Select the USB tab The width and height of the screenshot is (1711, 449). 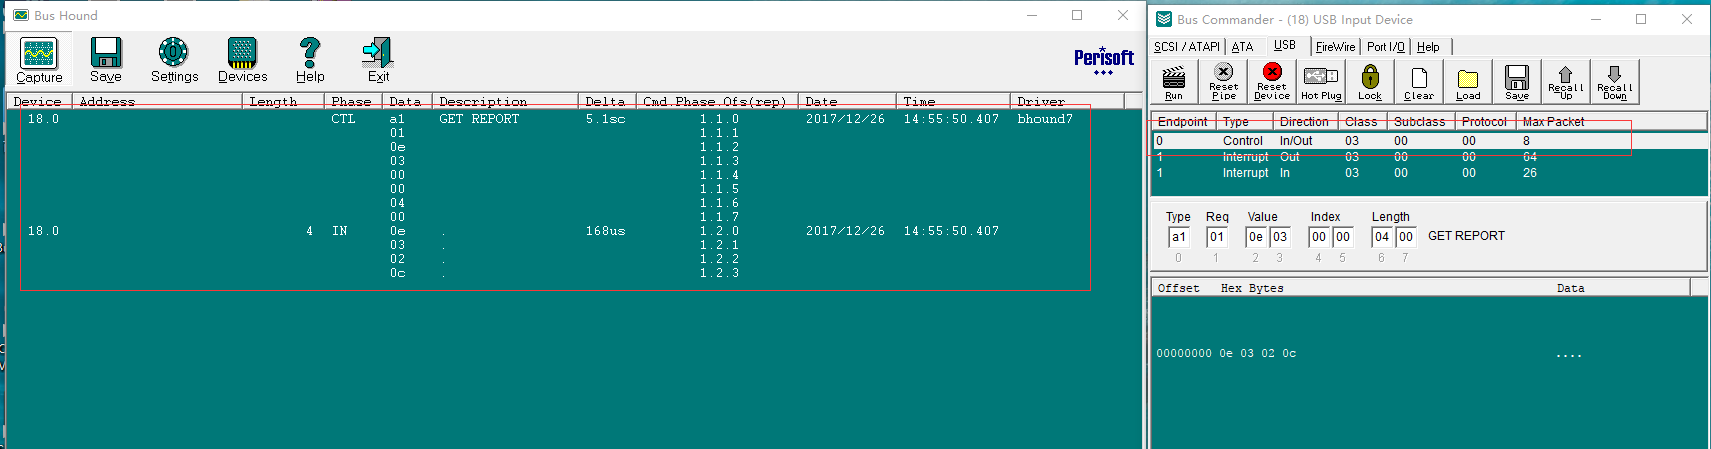pos(1285,45)
